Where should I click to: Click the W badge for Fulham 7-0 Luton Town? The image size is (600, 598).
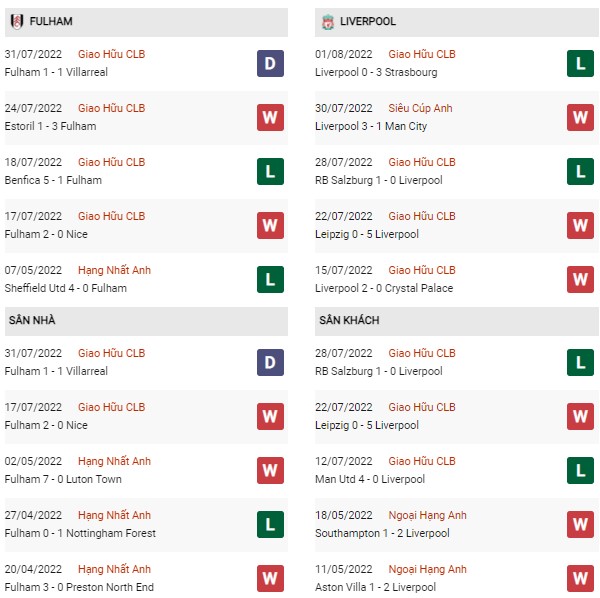(x=270, y=471)
